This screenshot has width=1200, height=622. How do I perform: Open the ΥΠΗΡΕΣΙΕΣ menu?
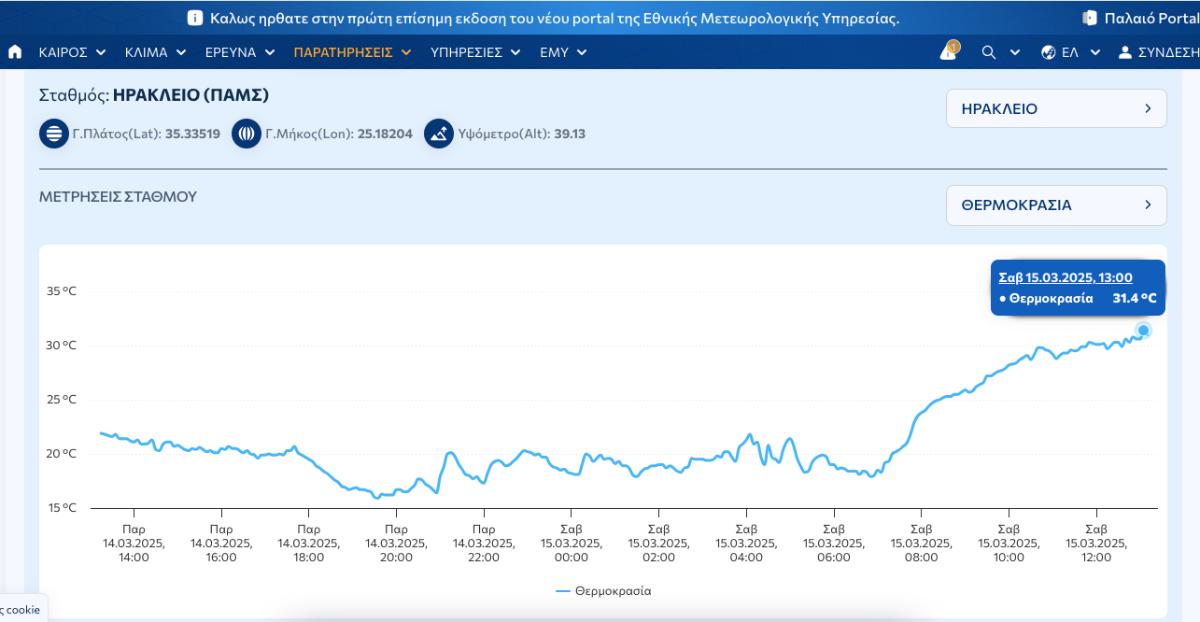(475, 52)
